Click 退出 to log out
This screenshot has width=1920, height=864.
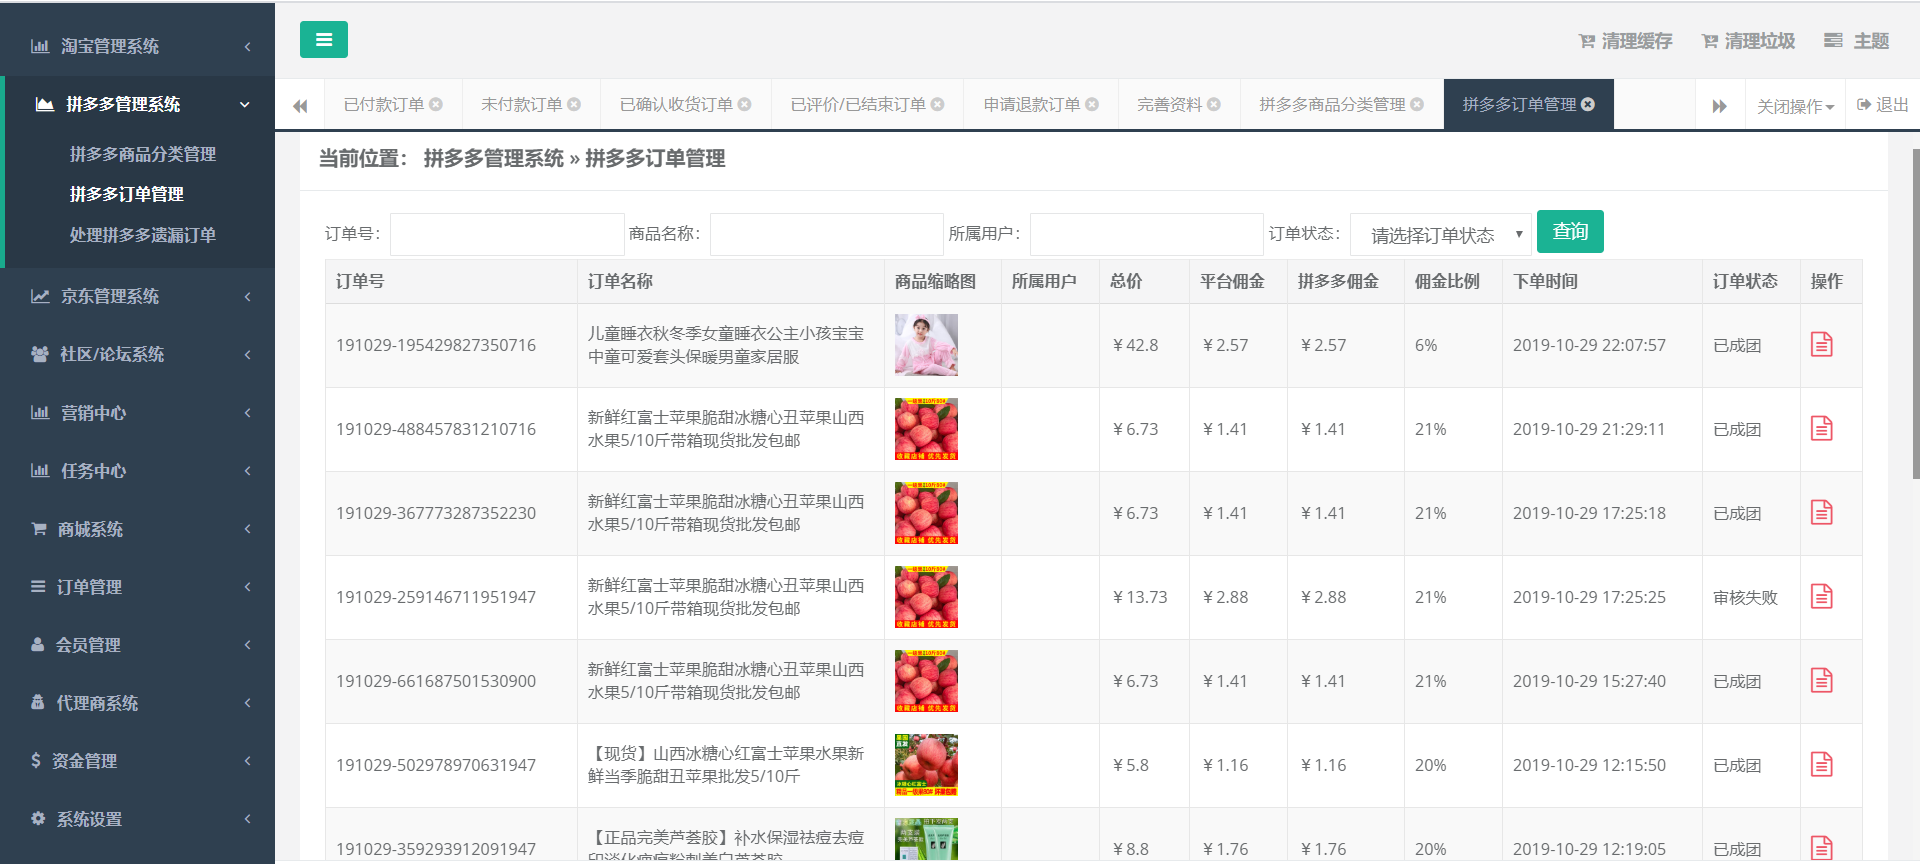click(1883, 105)
